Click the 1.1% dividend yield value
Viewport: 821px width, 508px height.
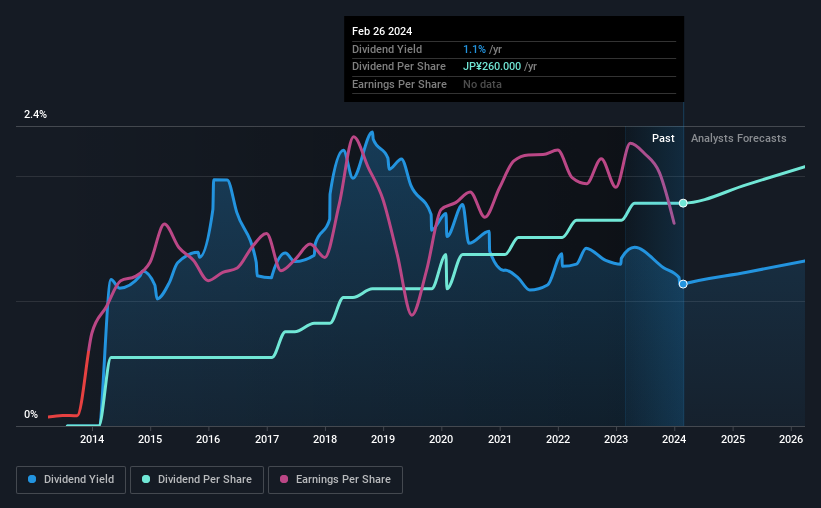click(474, 49)
